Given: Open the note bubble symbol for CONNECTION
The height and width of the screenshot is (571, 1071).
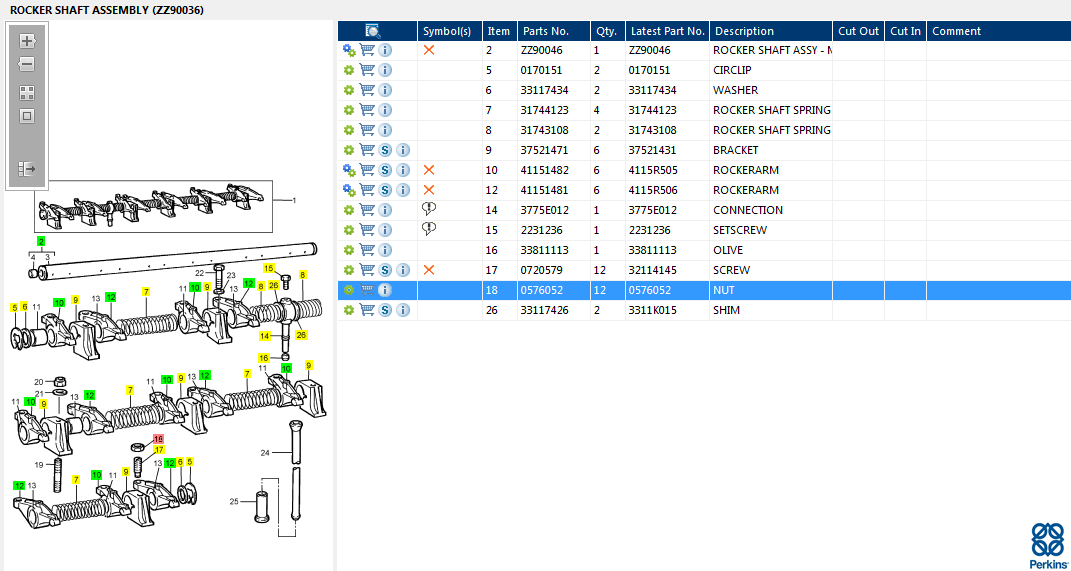Looking at the screenshot, I should point(429,210).
